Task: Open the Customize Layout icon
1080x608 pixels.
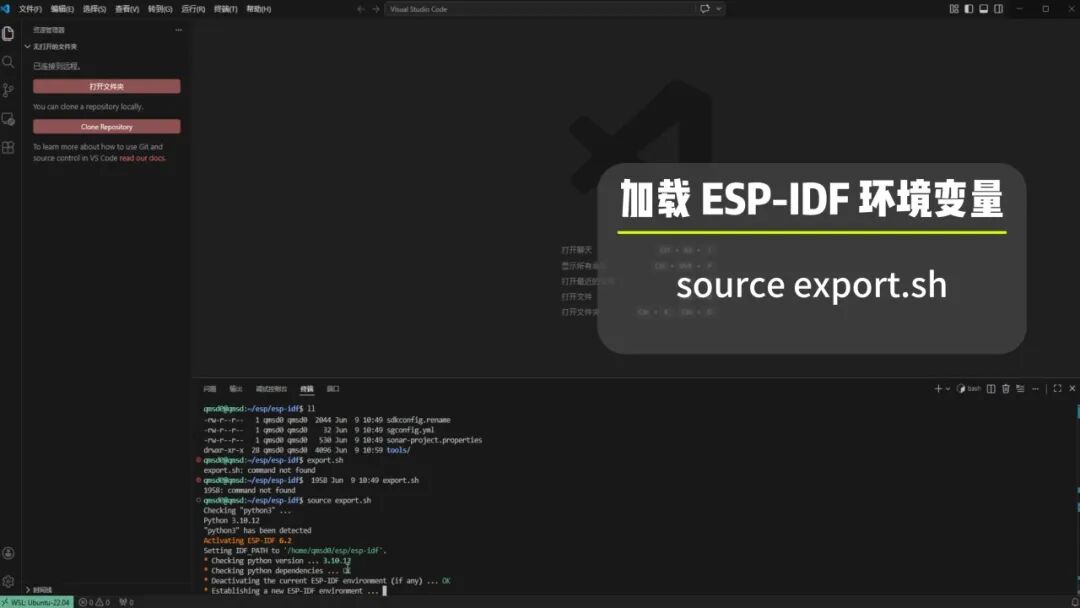Action: [x=954, y=9]
